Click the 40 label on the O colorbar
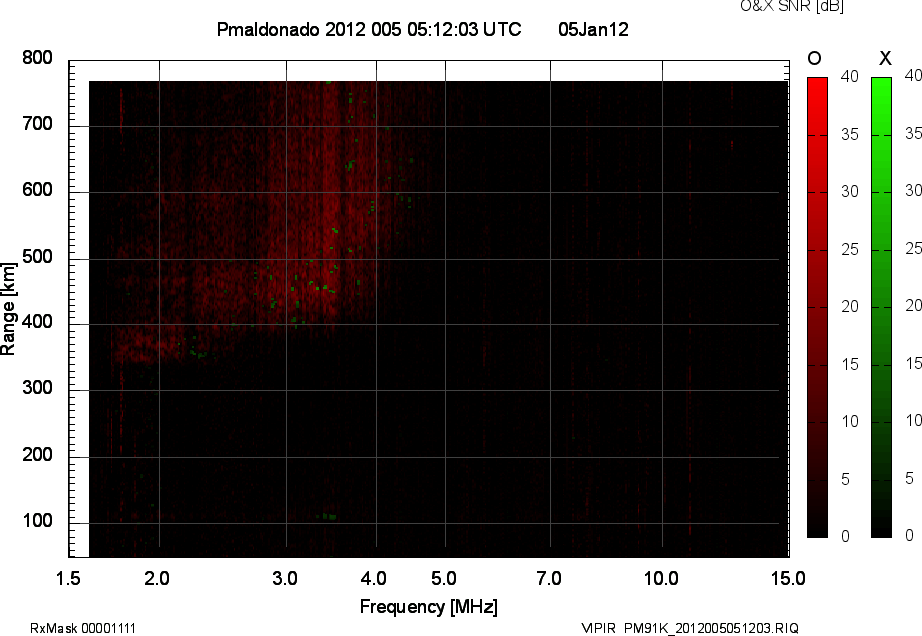922x636 pixels. [850, 76]
